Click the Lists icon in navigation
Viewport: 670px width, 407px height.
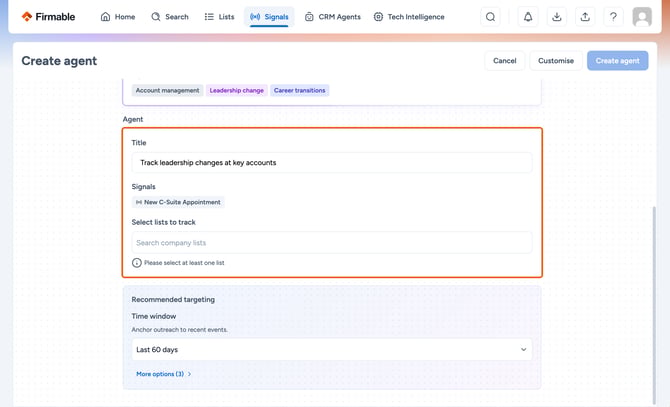[x=209, y=17]
